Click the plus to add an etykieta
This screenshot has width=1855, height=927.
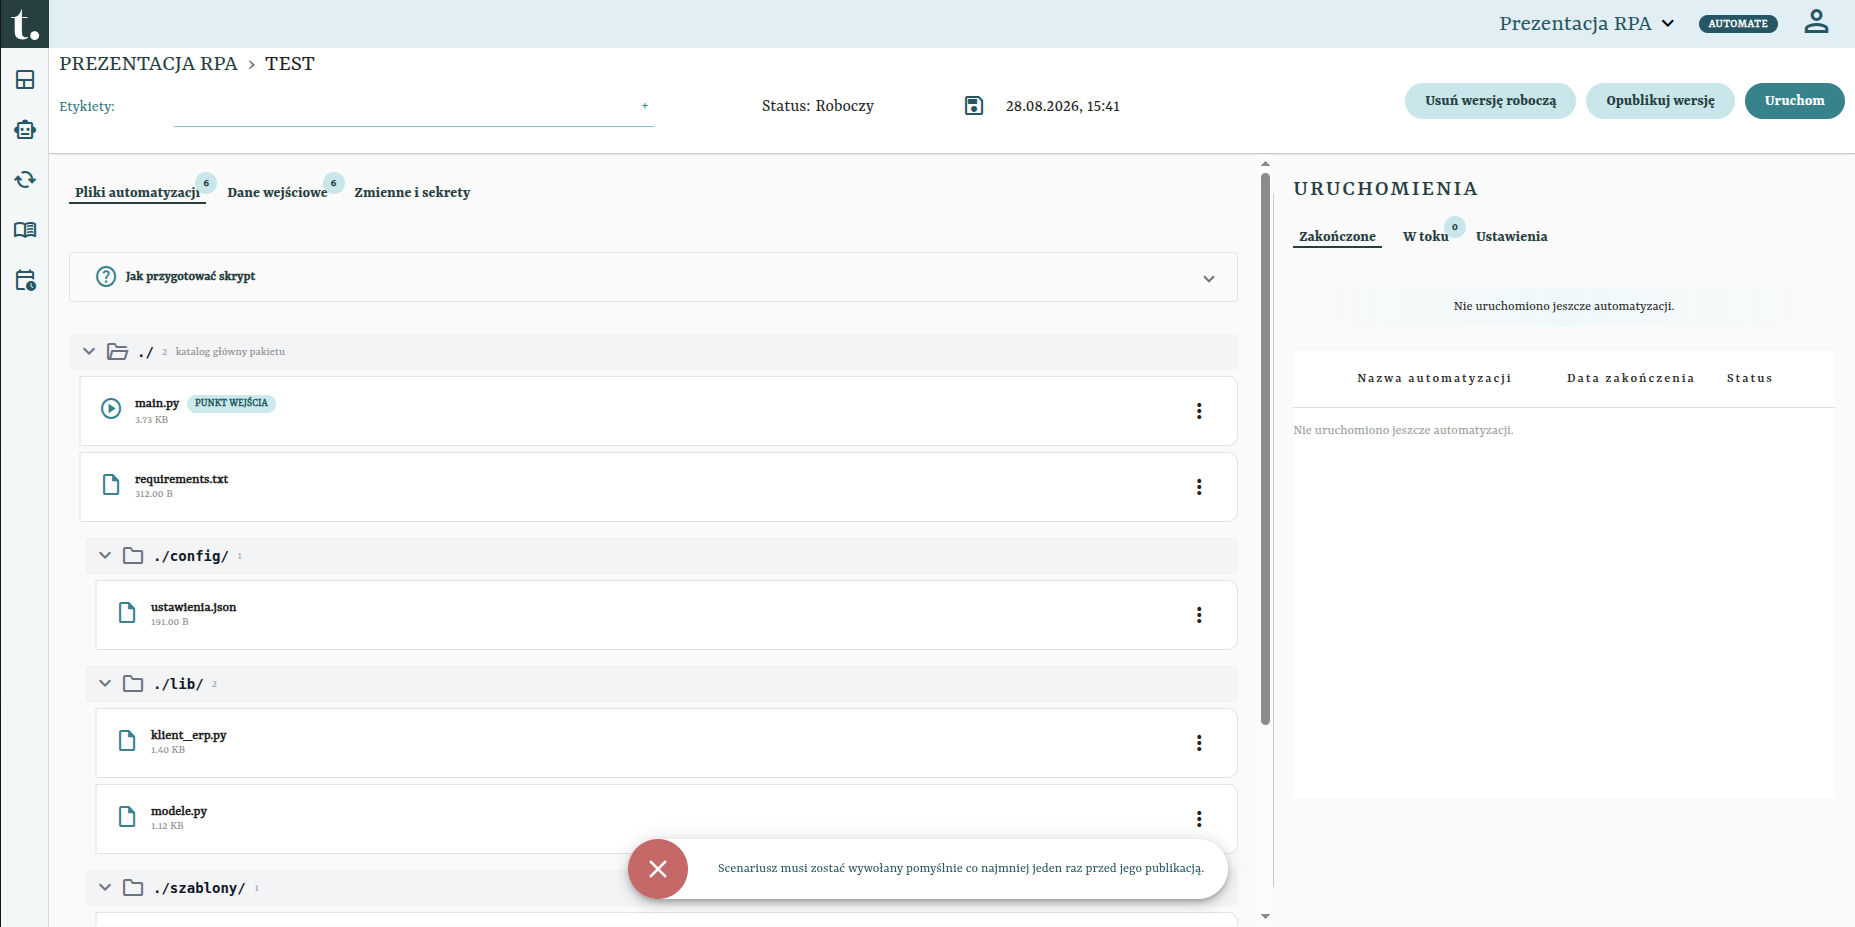coord(645,105)
